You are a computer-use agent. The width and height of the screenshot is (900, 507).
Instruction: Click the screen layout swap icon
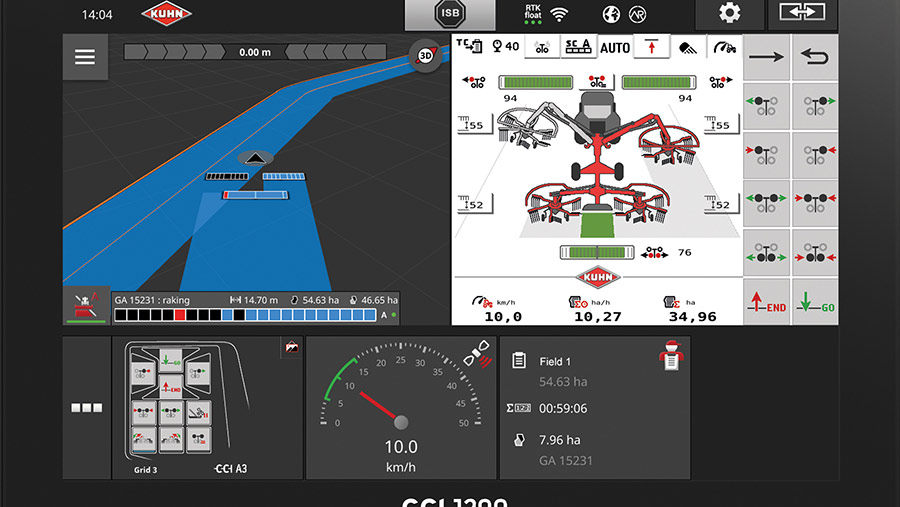(x=802, y=14)
